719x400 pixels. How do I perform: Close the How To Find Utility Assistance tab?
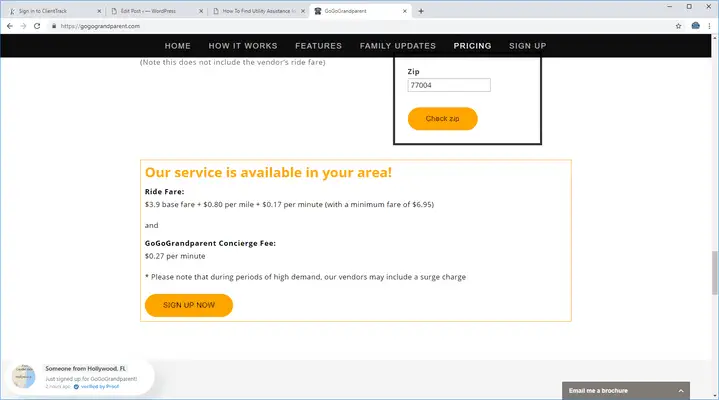303,11
